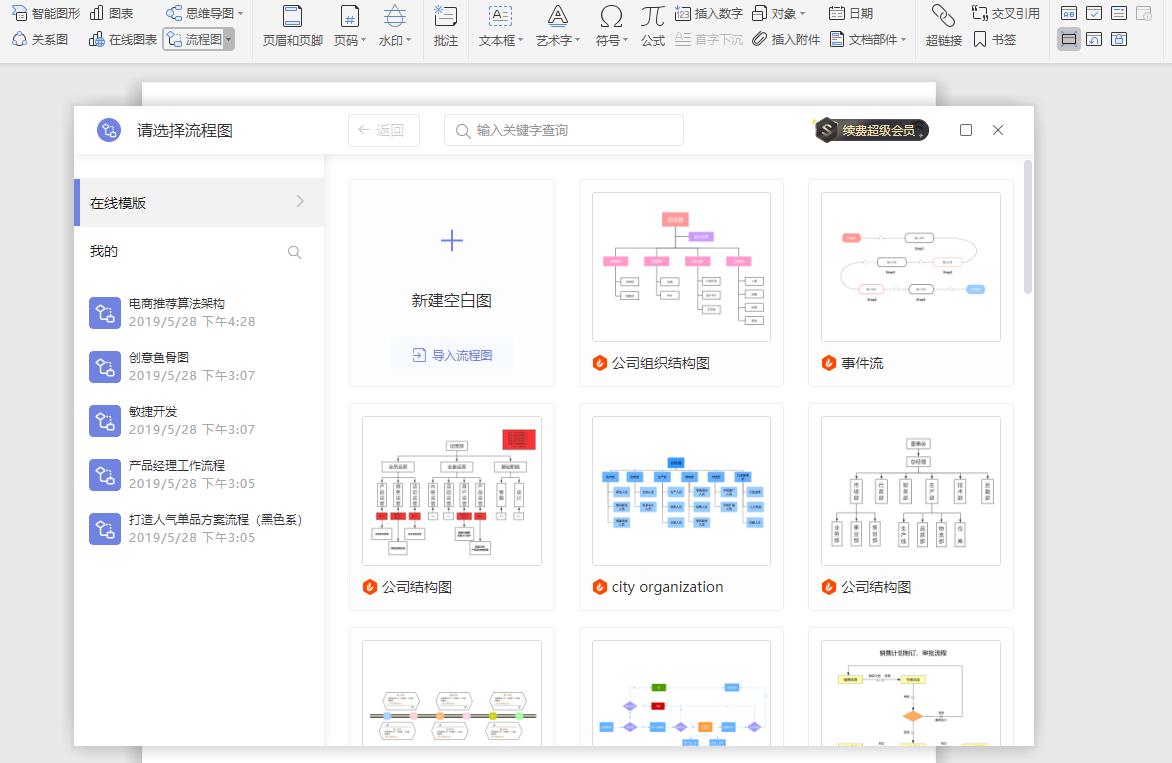1172x763 pixels.
Task: Click Insert Attachment (插入附件)
Action: 786,40
